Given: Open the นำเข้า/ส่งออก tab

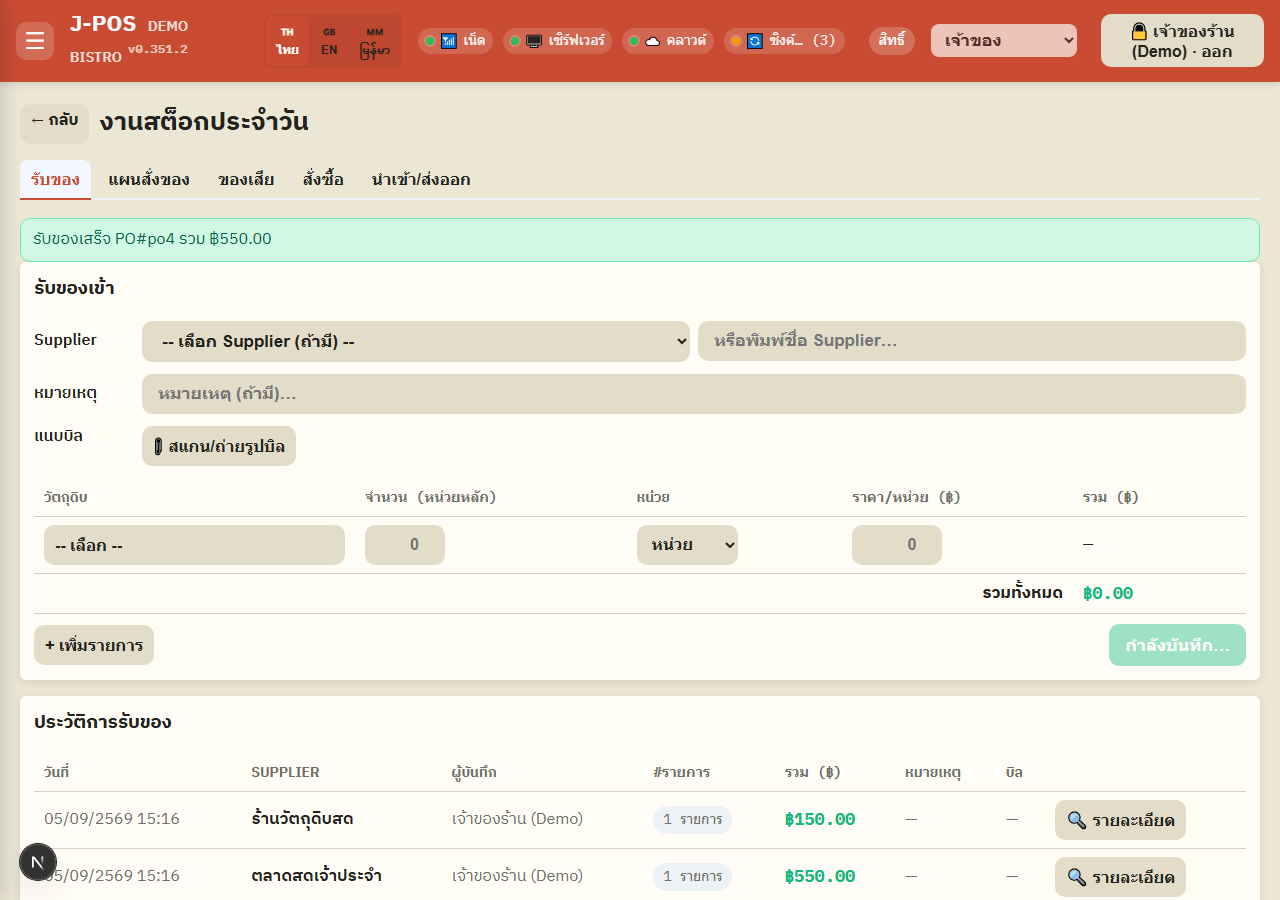Looking at the screenshot, I should click(421, 180).
